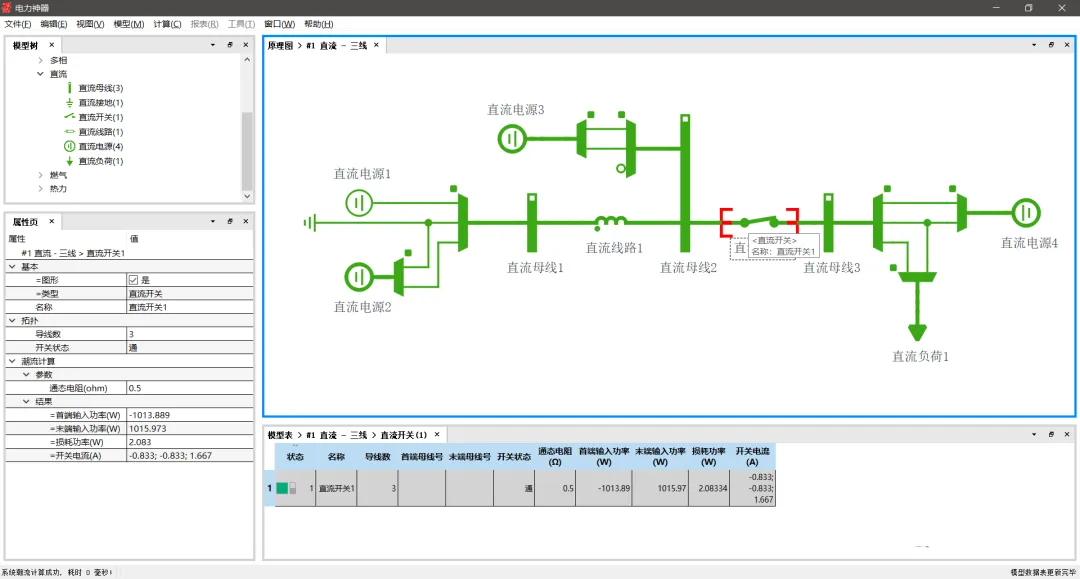
Task: Click the green status indicator in table row
Action: [282, 488]
